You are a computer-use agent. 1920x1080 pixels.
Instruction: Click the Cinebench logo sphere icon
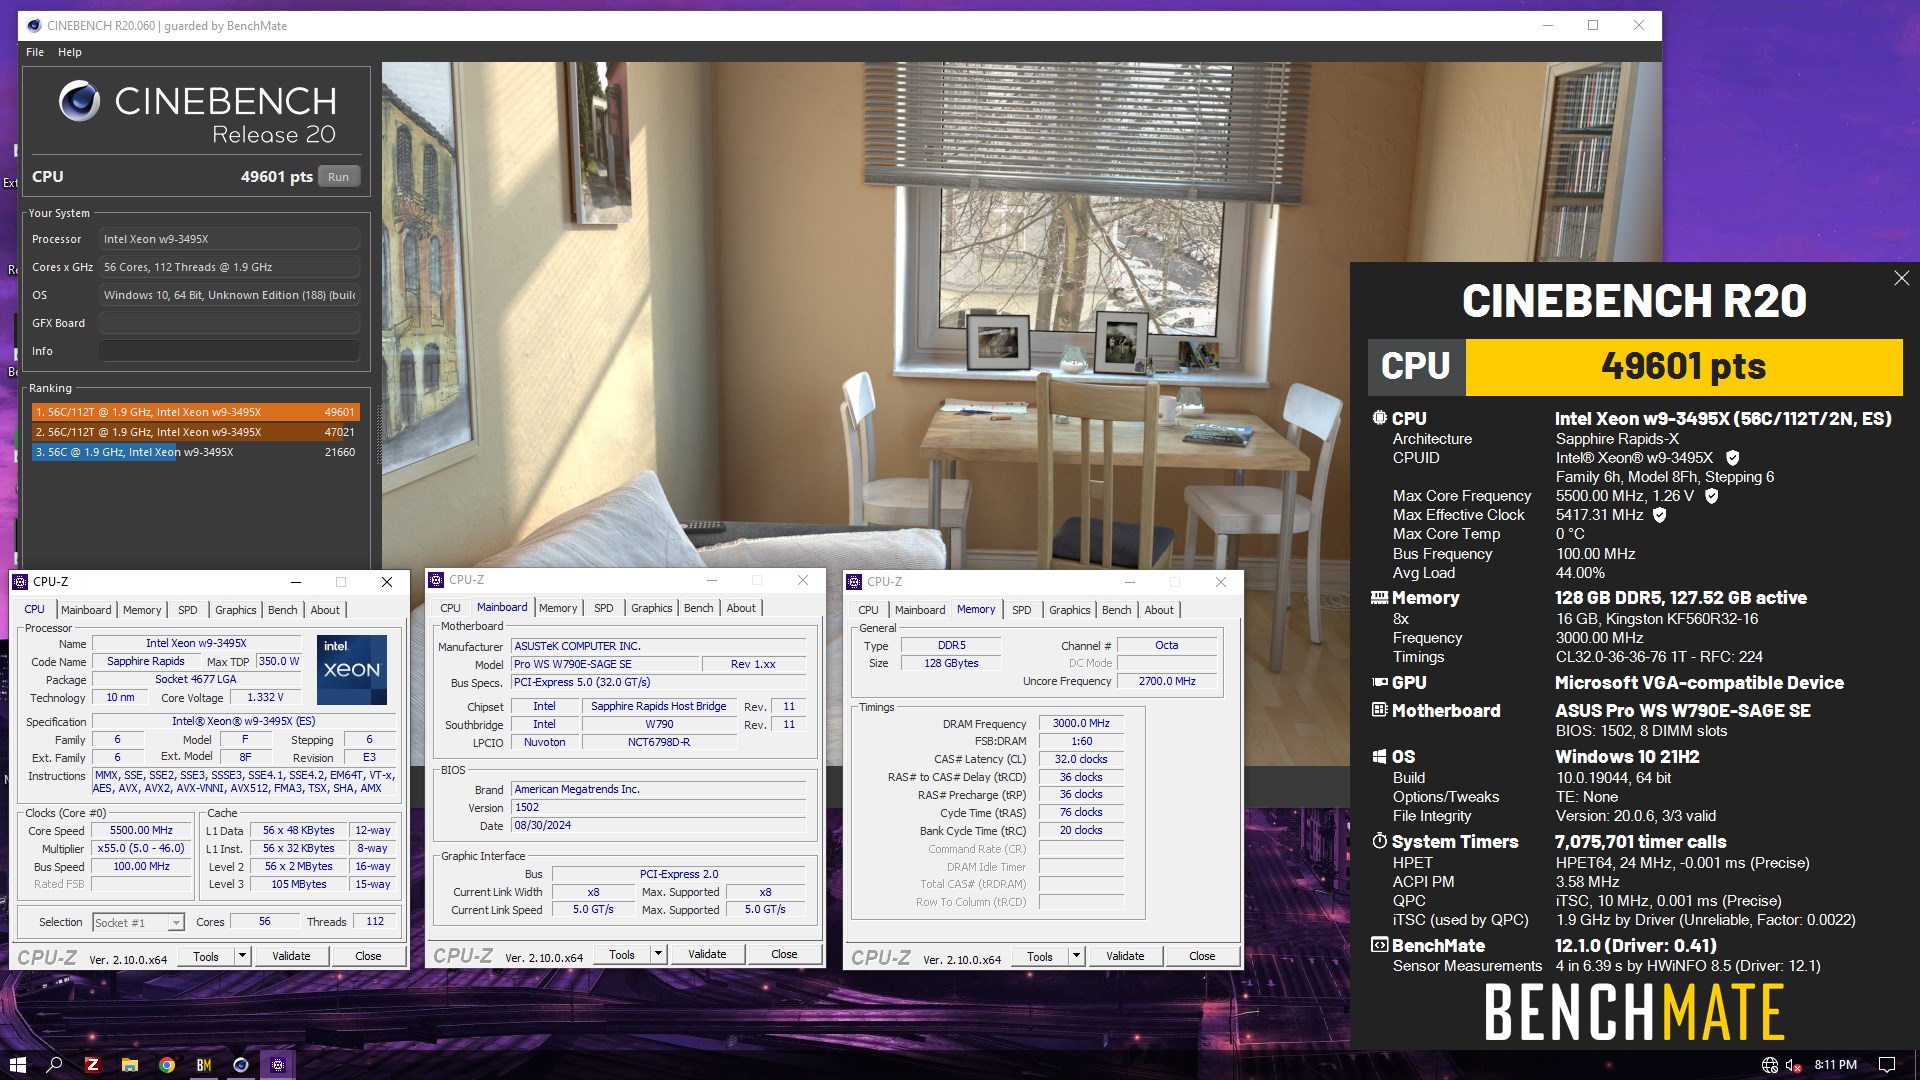point(79,102)
